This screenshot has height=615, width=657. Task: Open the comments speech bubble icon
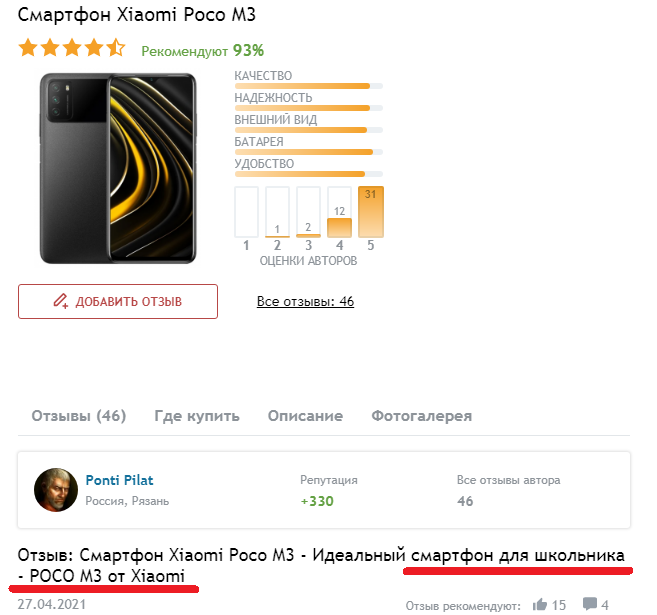tap(590, 604)
